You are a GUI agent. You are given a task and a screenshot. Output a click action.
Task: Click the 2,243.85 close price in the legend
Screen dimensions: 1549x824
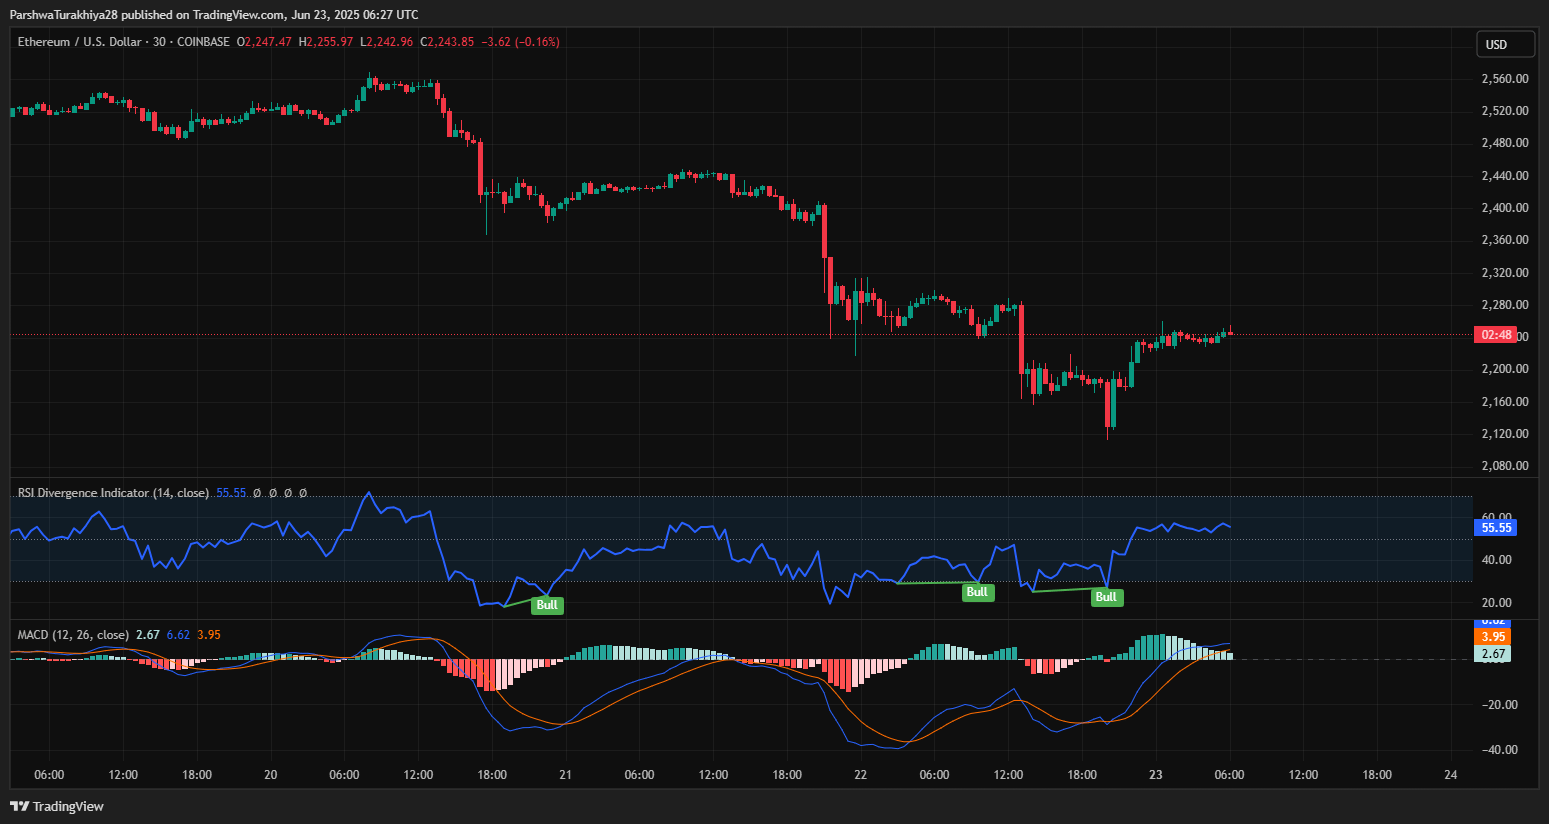point(448,41)
